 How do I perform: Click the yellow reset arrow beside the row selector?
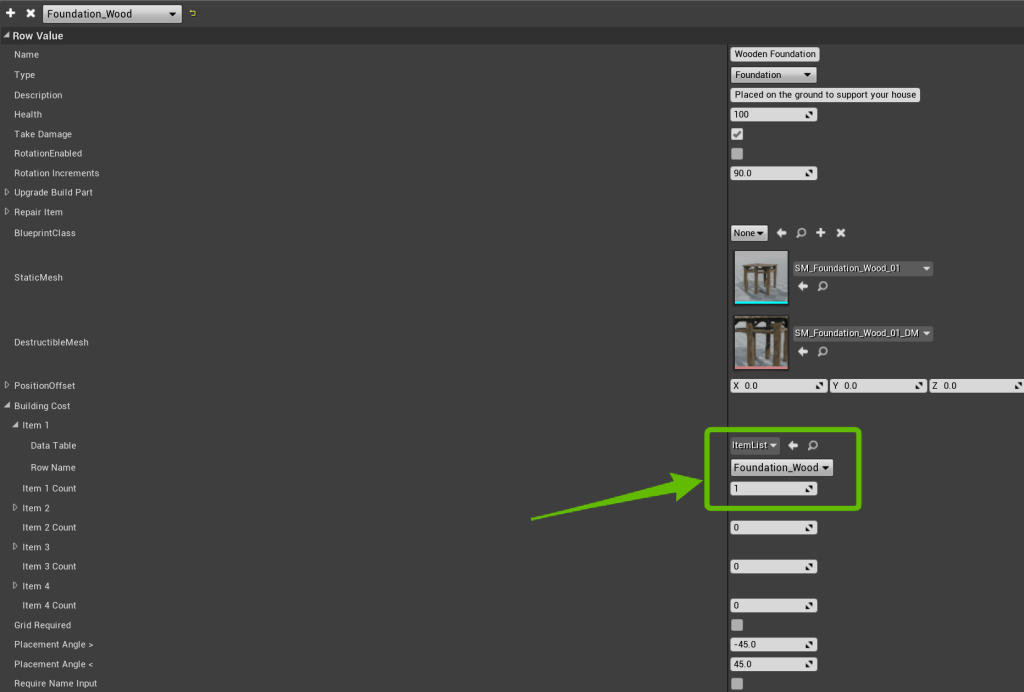coord(193,13)
